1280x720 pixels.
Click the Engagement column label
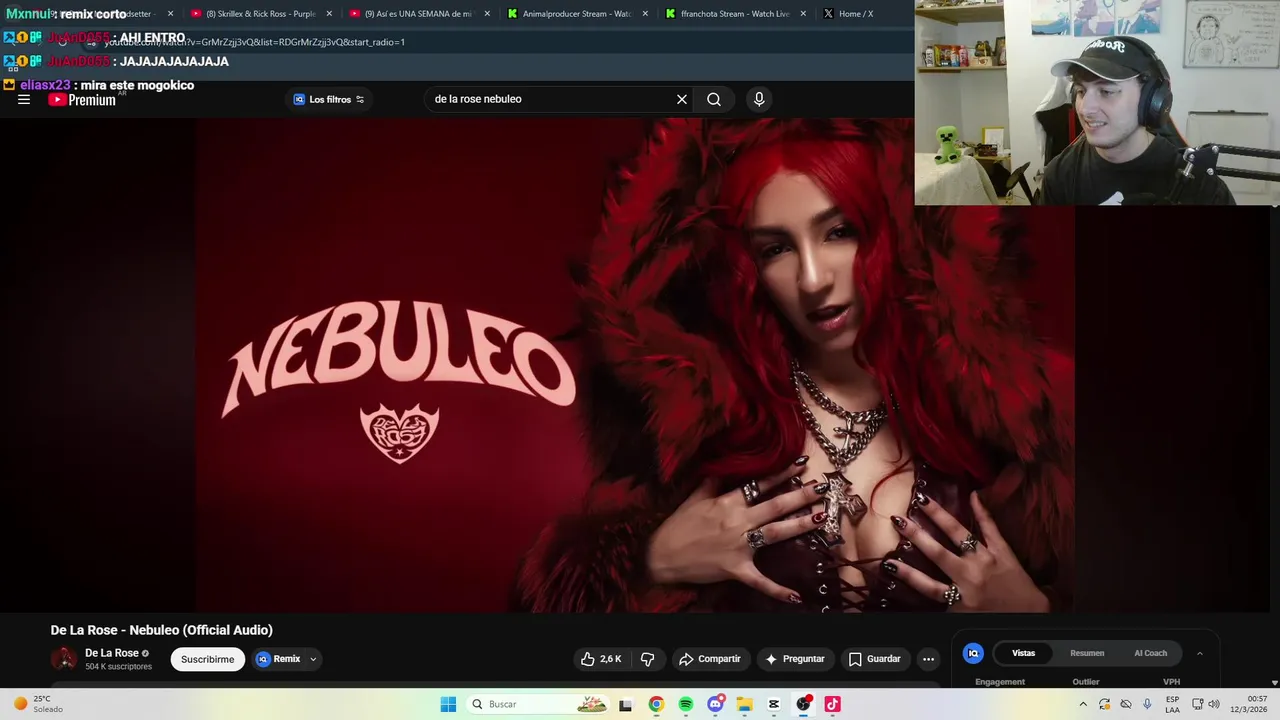click(x=1000, y=682)
